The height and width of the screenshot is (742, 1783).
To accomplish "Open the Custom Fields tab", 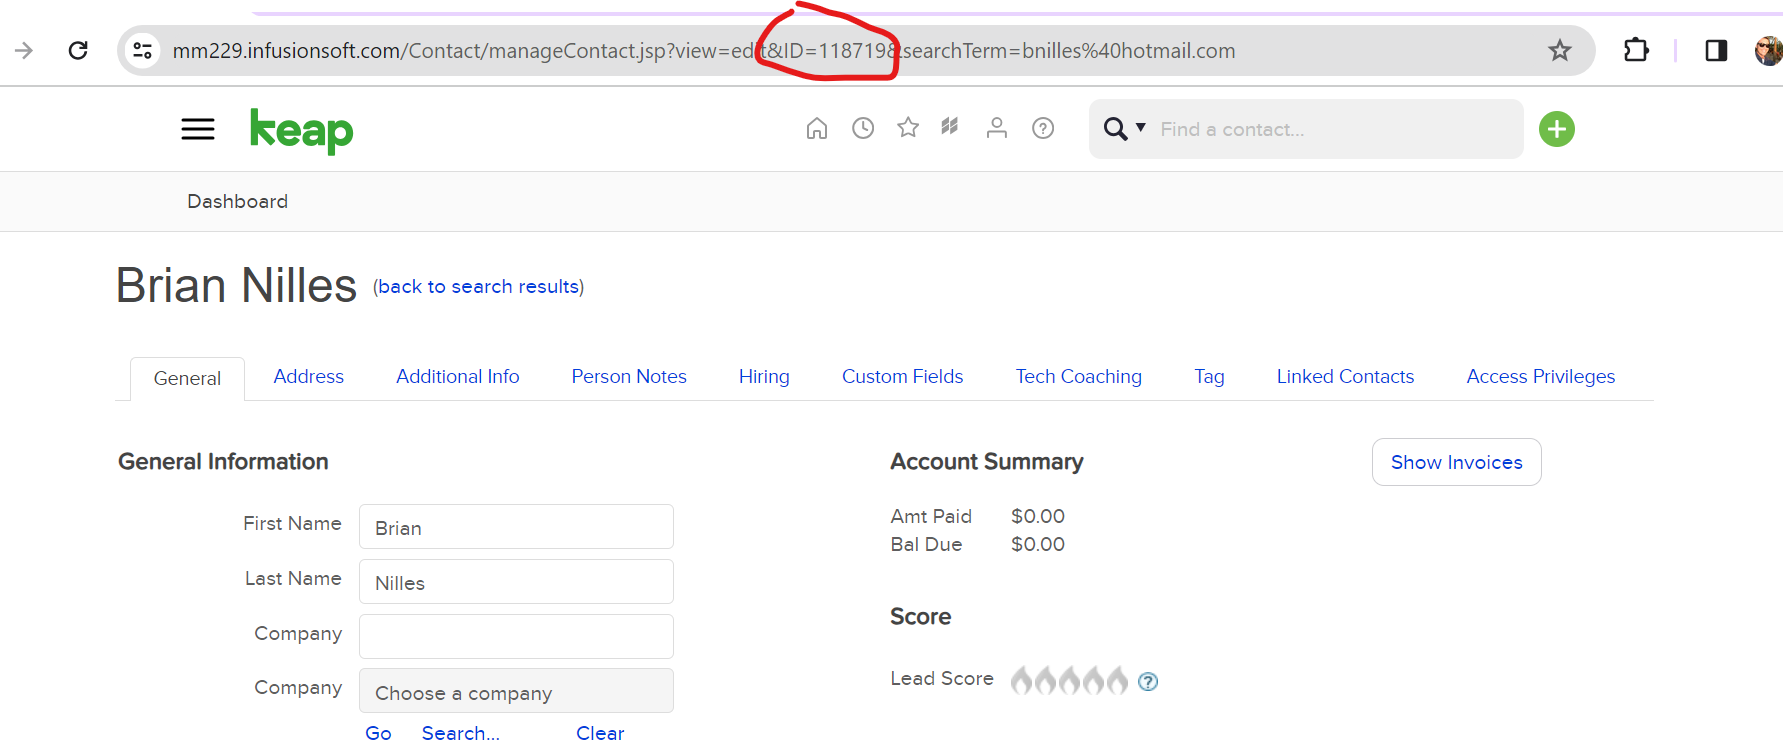I will [902, 377].
